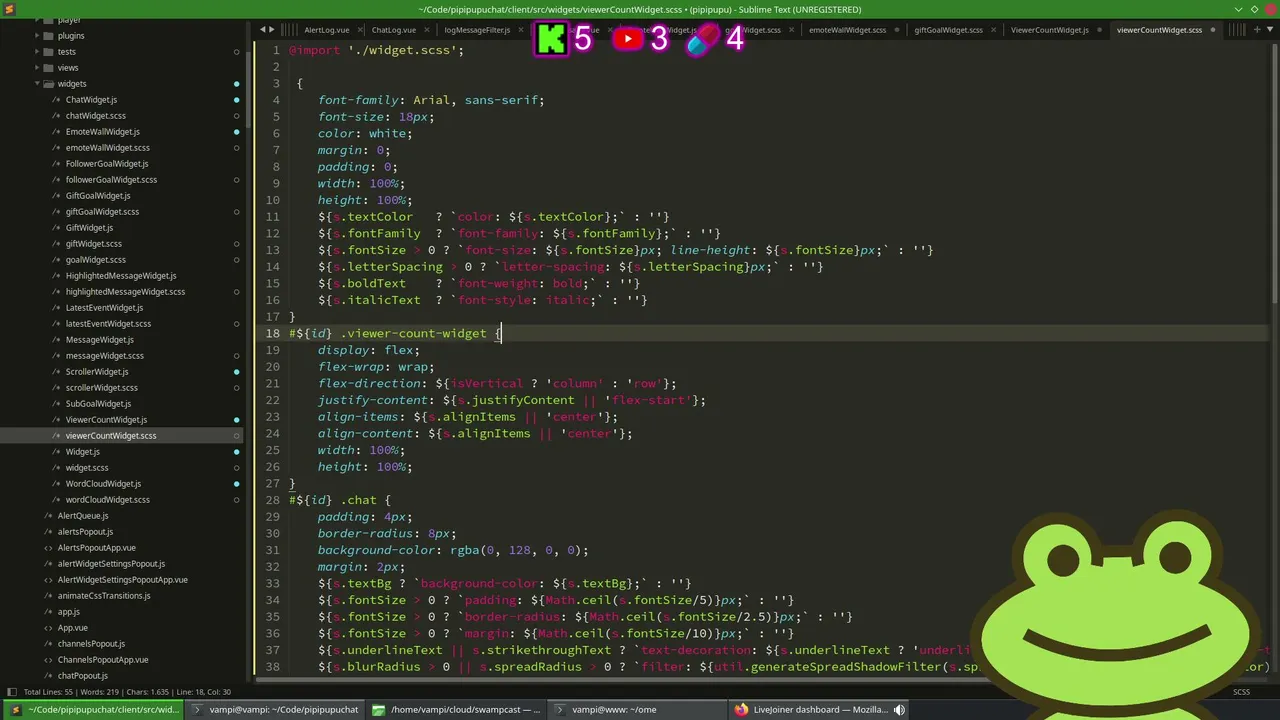The width and height of the screenshot is (1280, 720).
Task: Open ViewerCountWidget.js in the sidebar
Action: pyautogui.click(x=106, y=420)
